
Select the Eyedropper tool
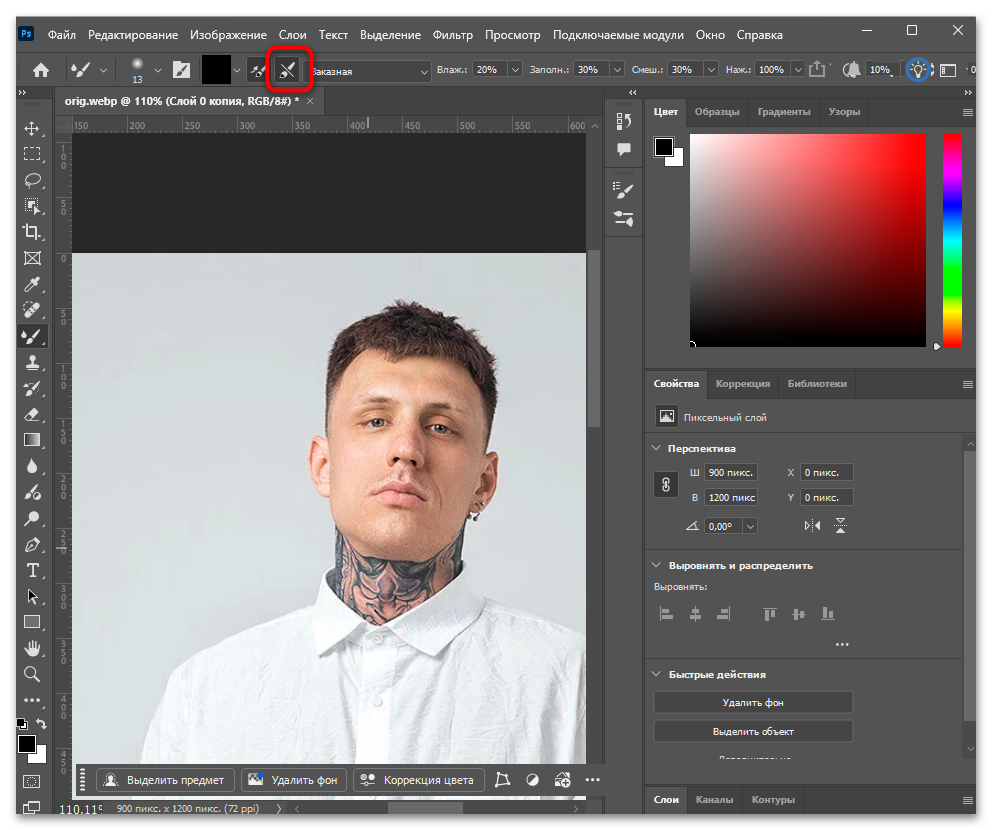tap(32, 284)
